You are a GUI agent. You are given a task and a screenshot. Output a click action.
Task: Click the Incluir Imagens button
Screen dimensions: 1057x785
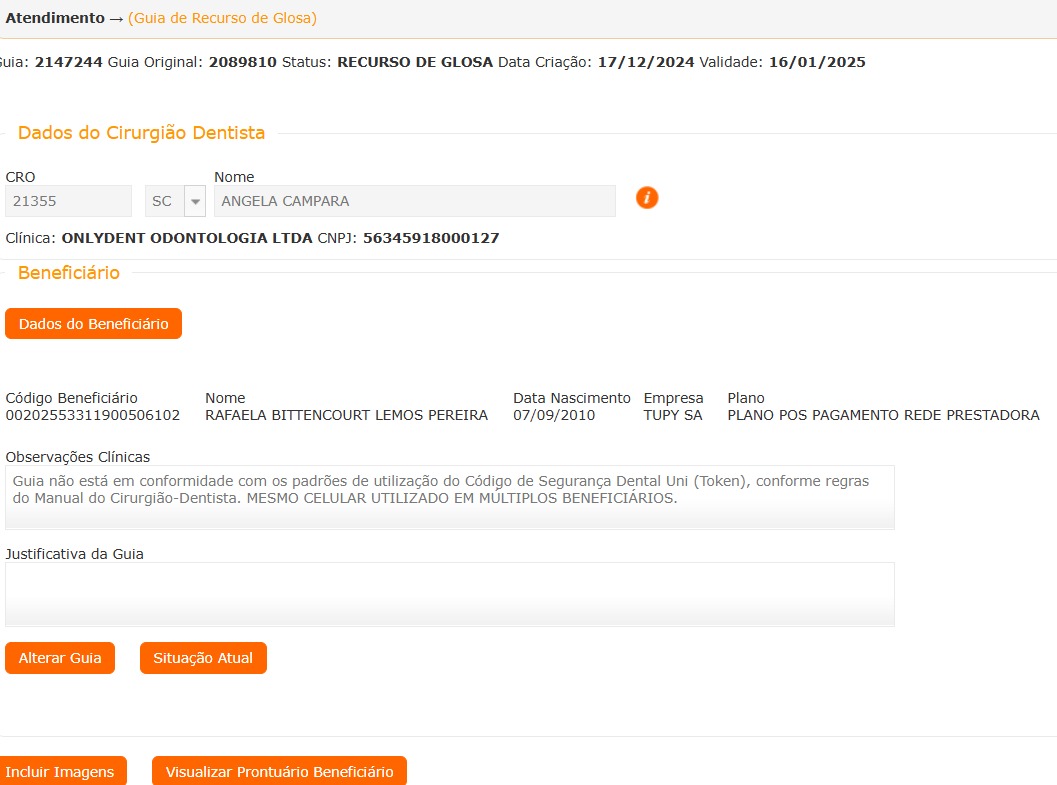click(x=61, y=772)
